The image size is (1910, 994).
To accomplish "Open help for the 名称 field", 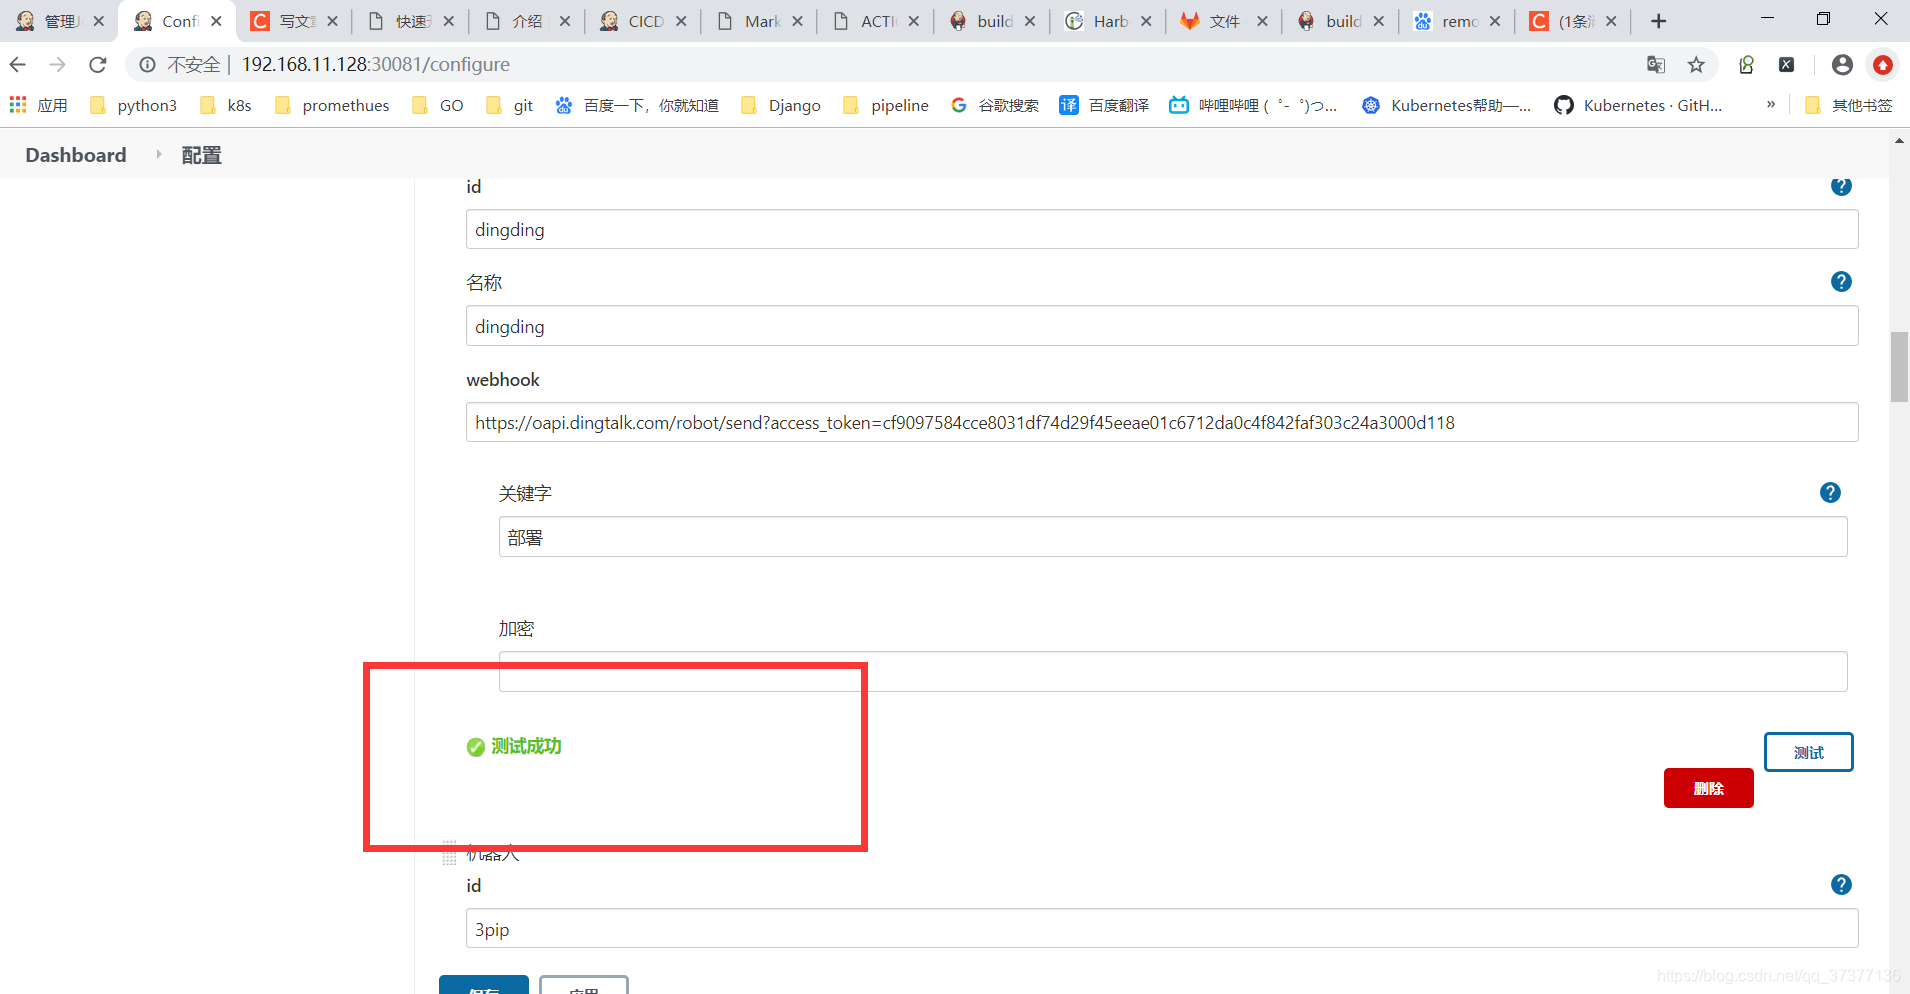I will (1841, 282).
